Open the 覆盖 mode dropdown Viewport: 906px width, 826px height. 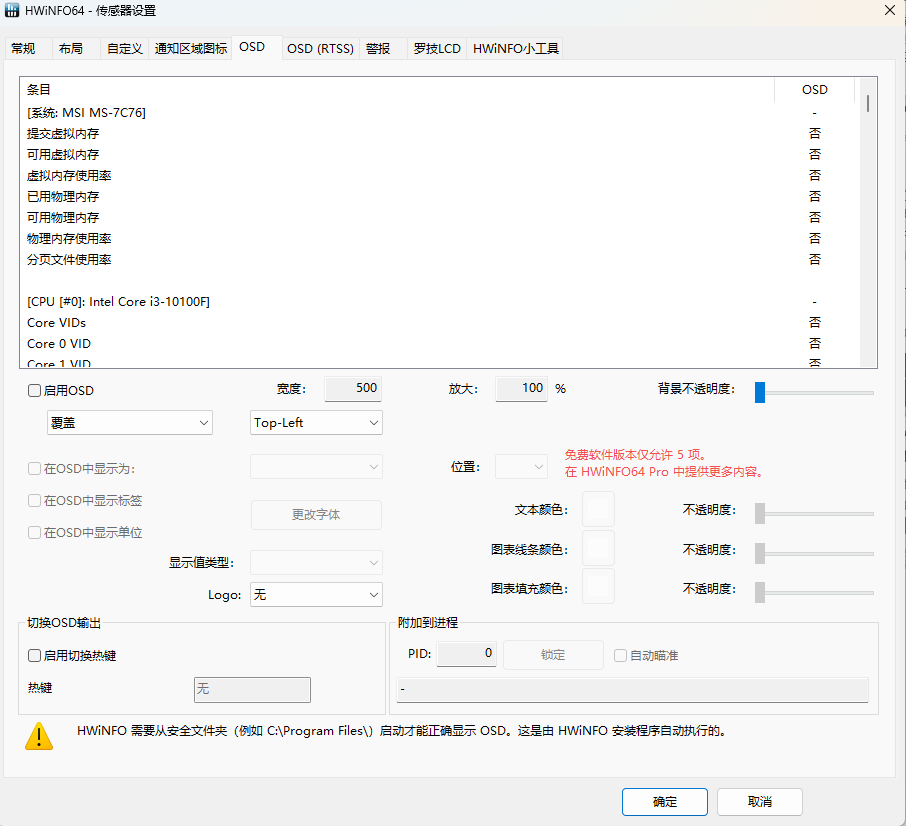tap(129, 422)
